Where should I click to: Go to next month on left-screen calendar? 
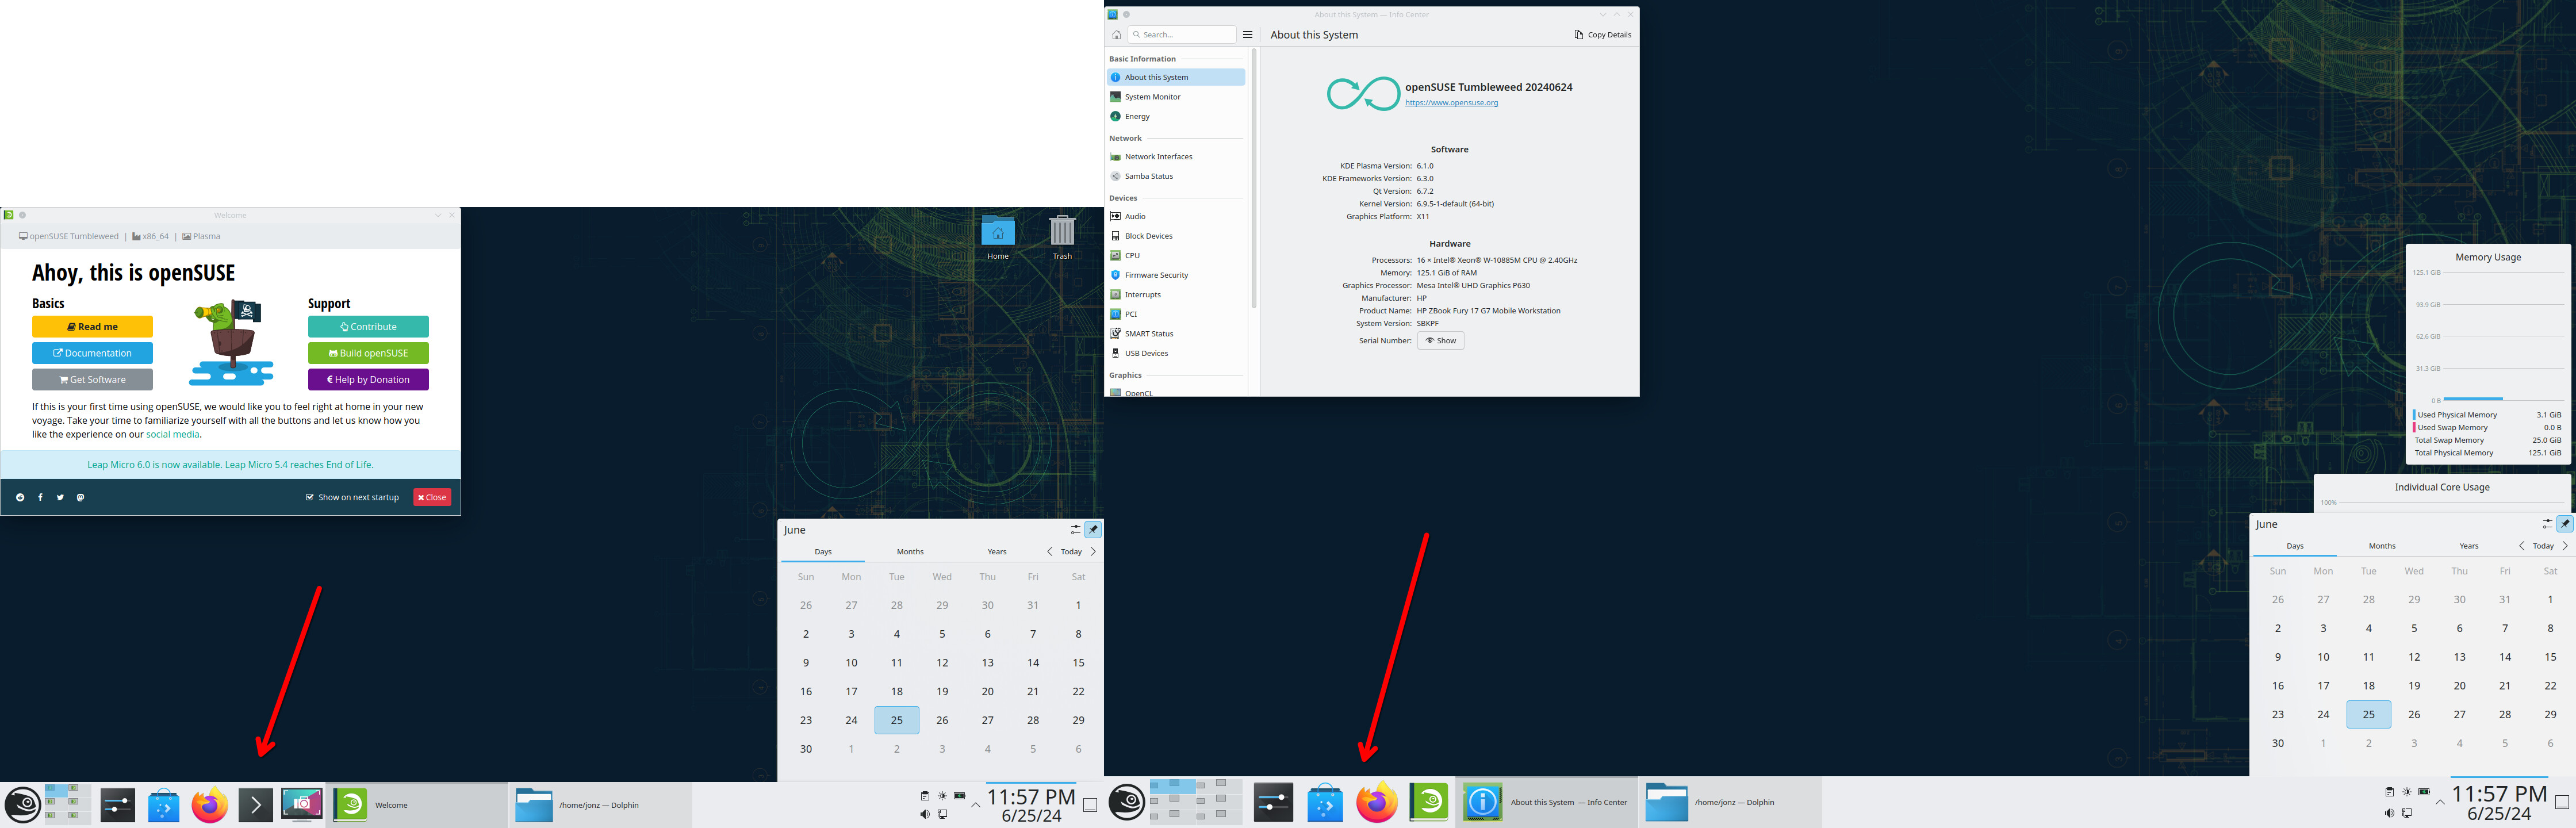(1093, 552)
